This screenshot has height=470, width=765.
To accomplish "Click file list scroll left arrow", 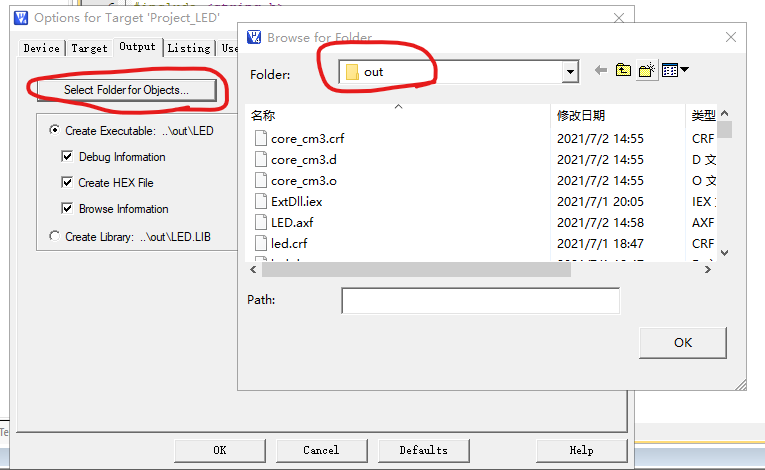I will (x=253, y=269).
